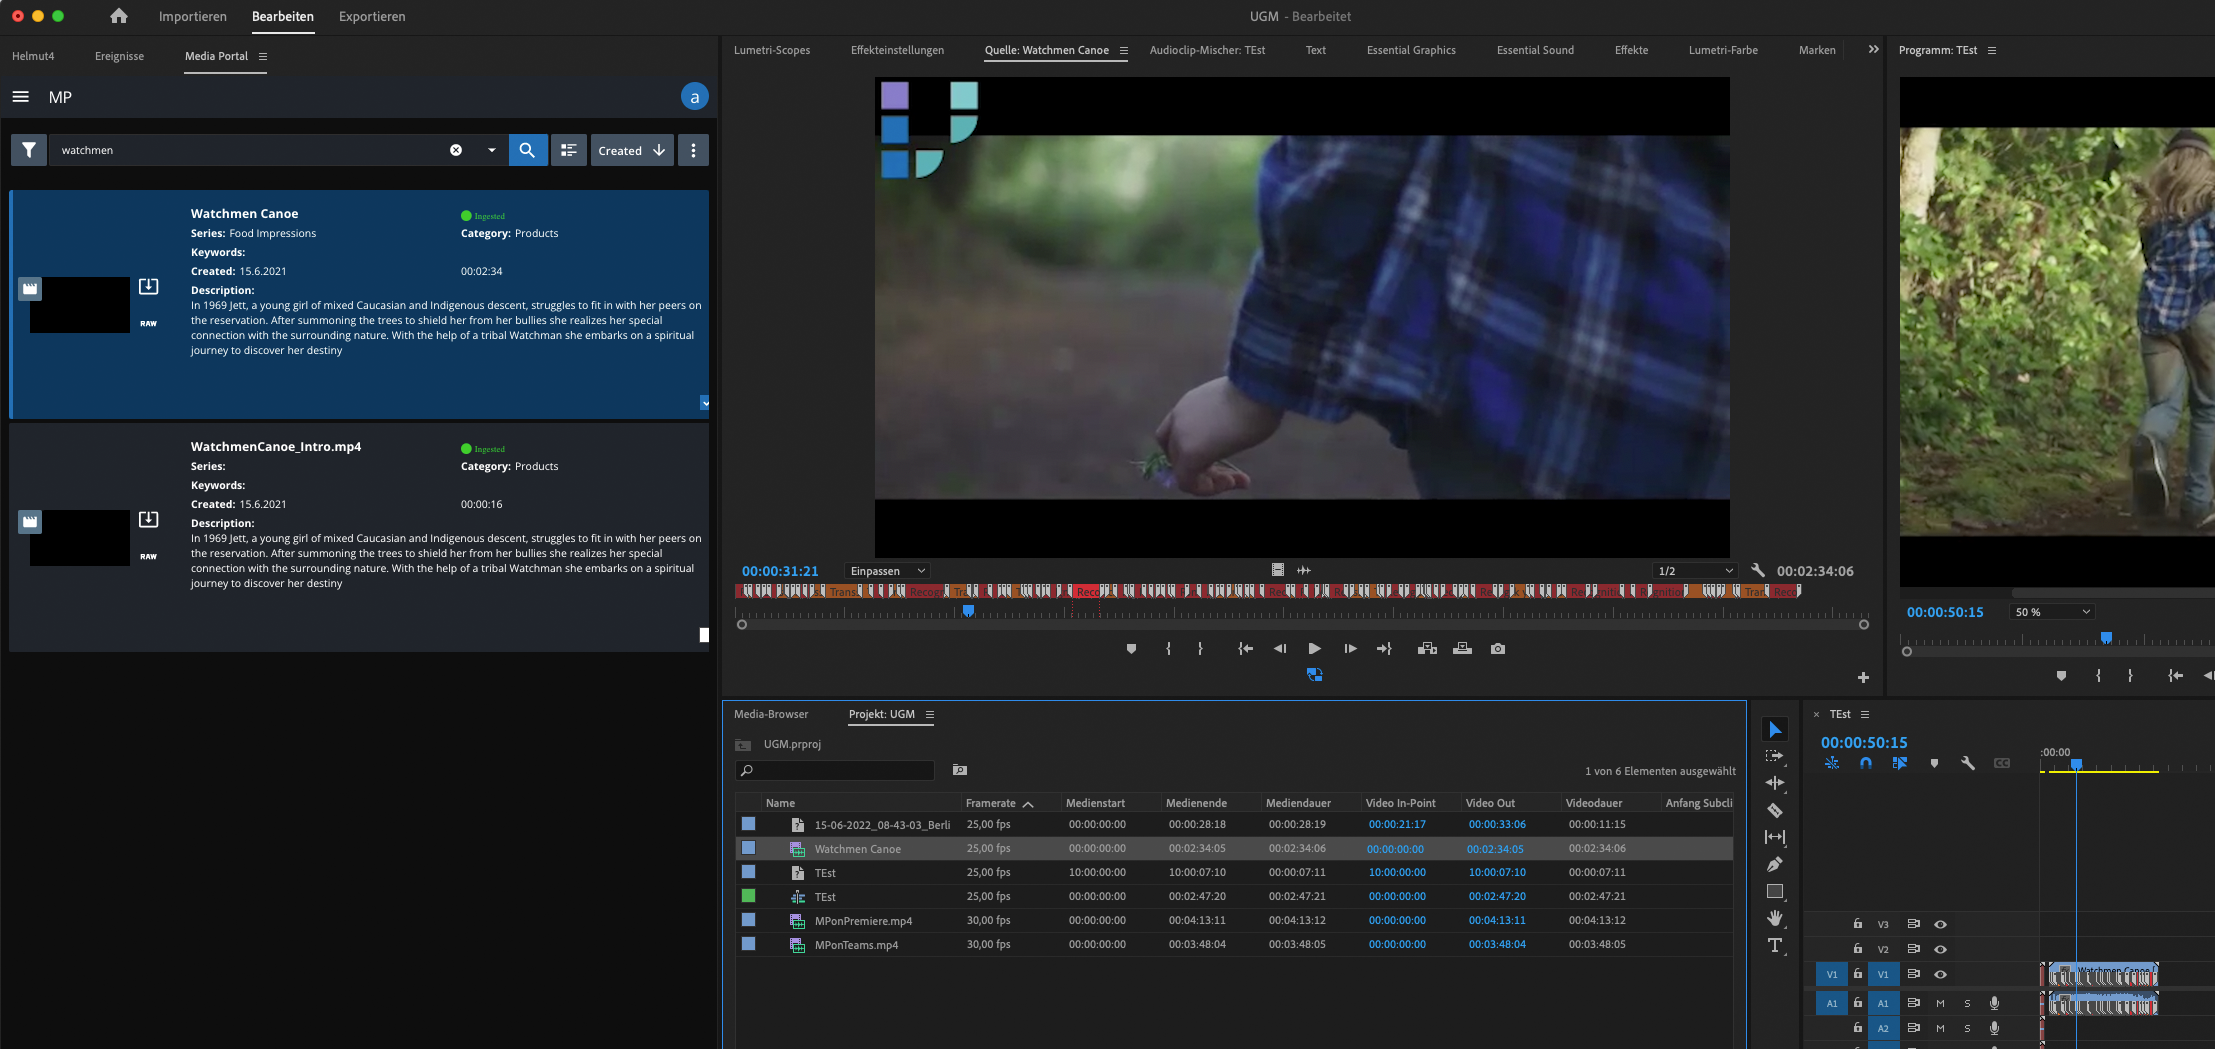Switch to the Lumetri-Farbe tab
This screenshot has width=2215, height=1049.
click(1722, 50)
